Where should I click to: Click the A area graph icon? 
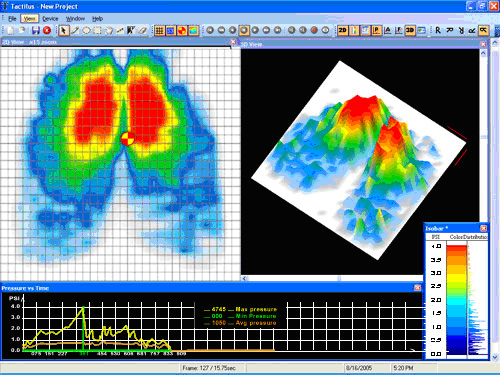pyautogui.click(x=388, y=30)
